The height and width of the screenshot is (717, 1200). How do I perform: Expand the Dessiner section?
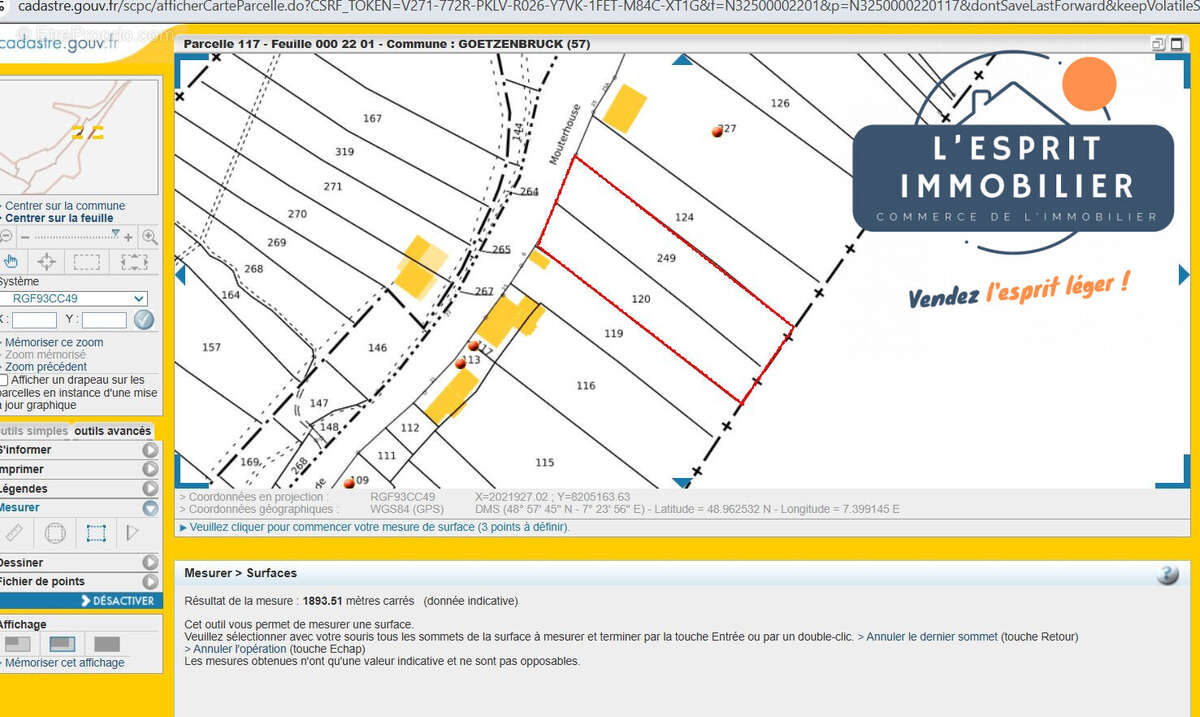(150, 563)
